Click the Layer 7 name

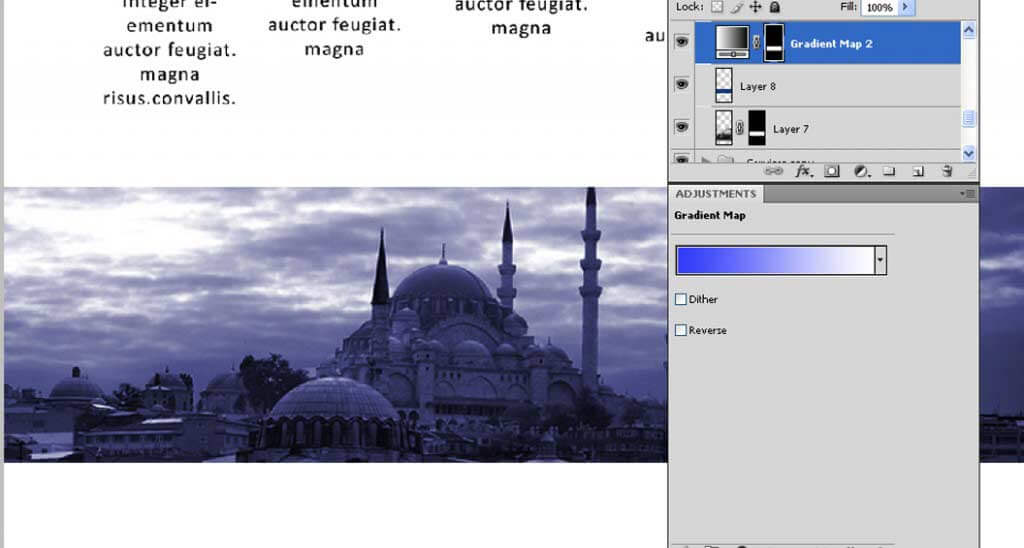(x=791, y=129)
